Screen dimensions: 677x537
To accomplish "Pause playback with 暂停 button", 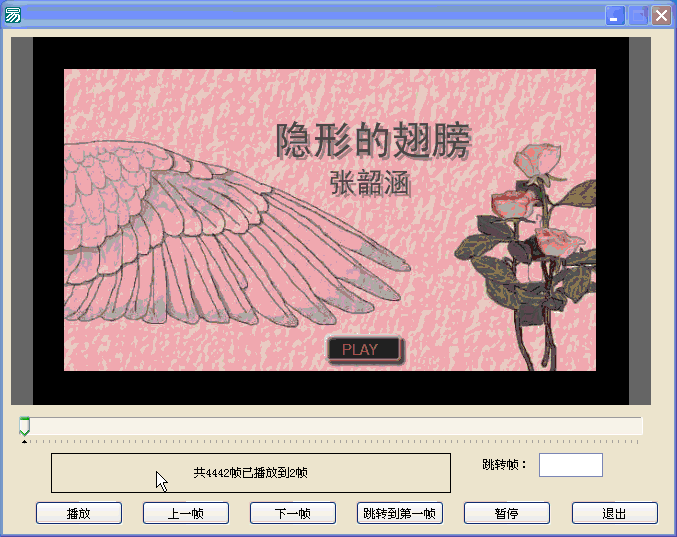I will [507, 513].
